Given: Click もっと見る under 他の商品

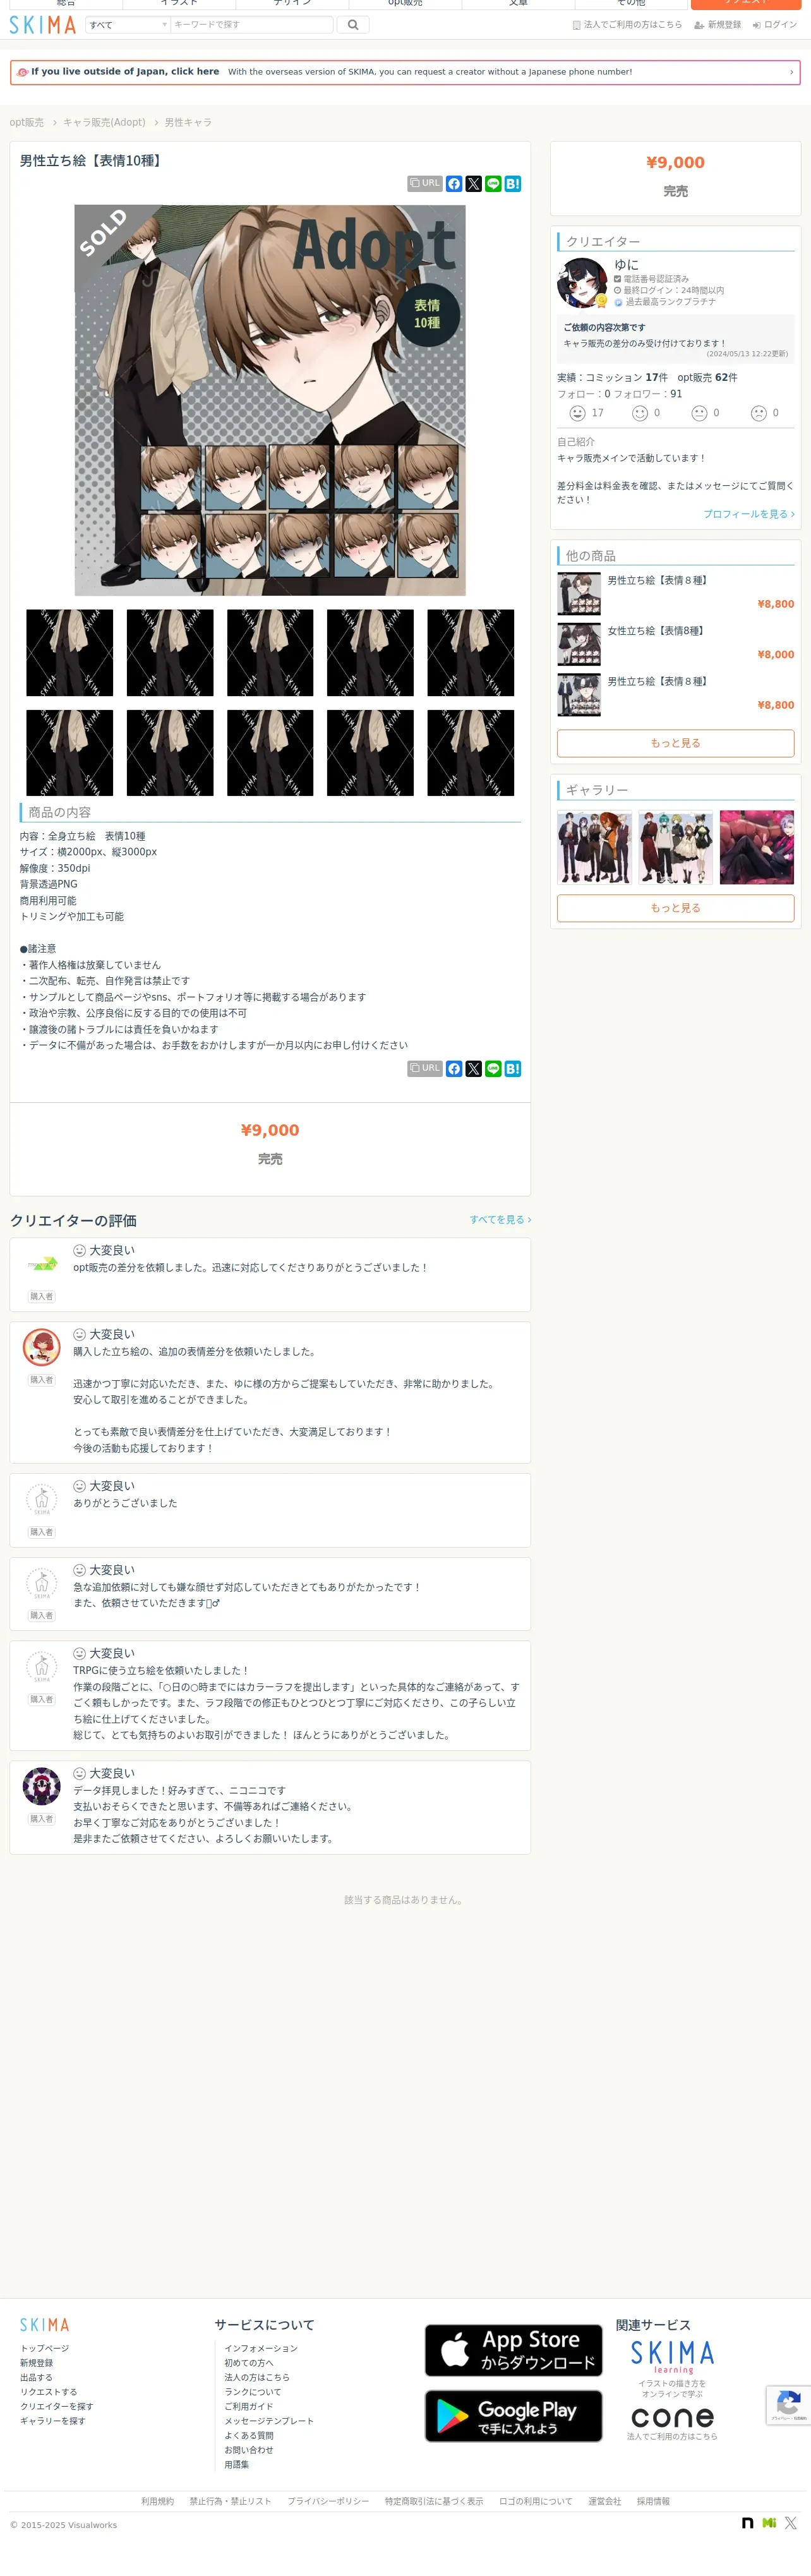Looking at the screenshot, I should pyautogui.click(x=675, y=743).
